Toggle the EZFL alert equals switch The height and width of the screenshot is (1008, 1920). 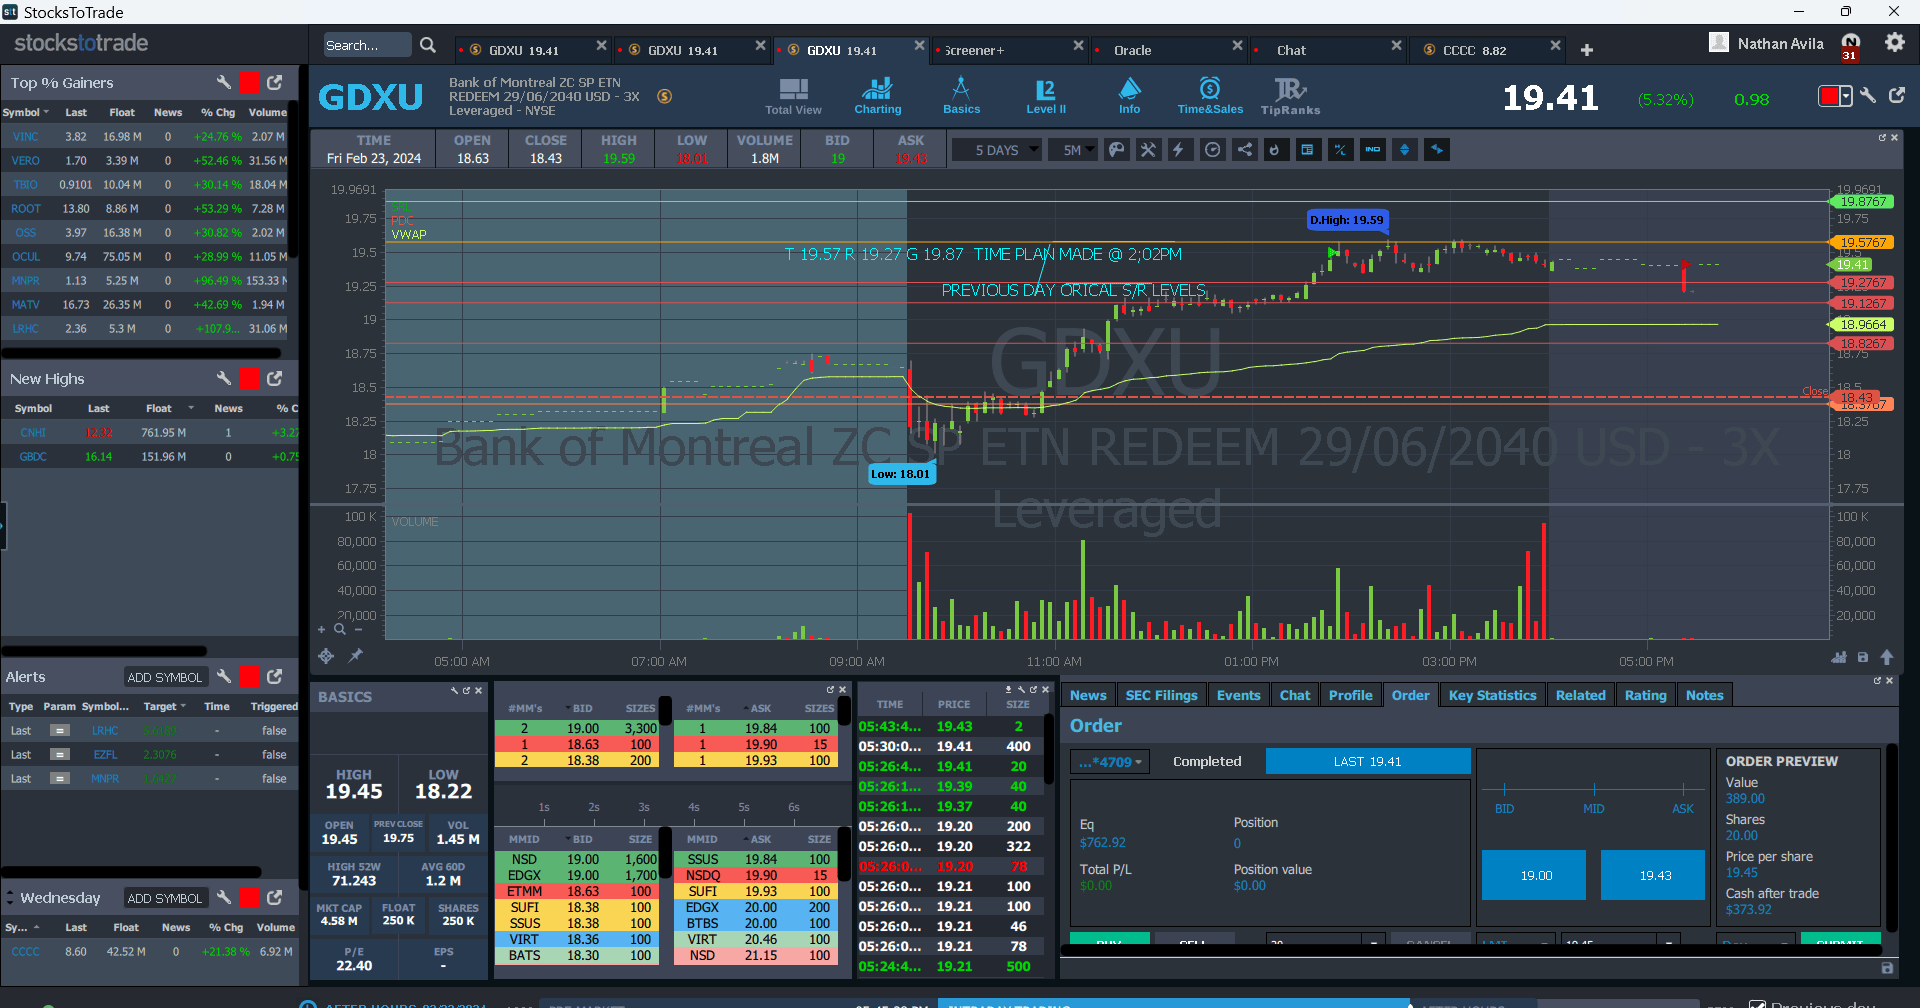pos(60,754)
